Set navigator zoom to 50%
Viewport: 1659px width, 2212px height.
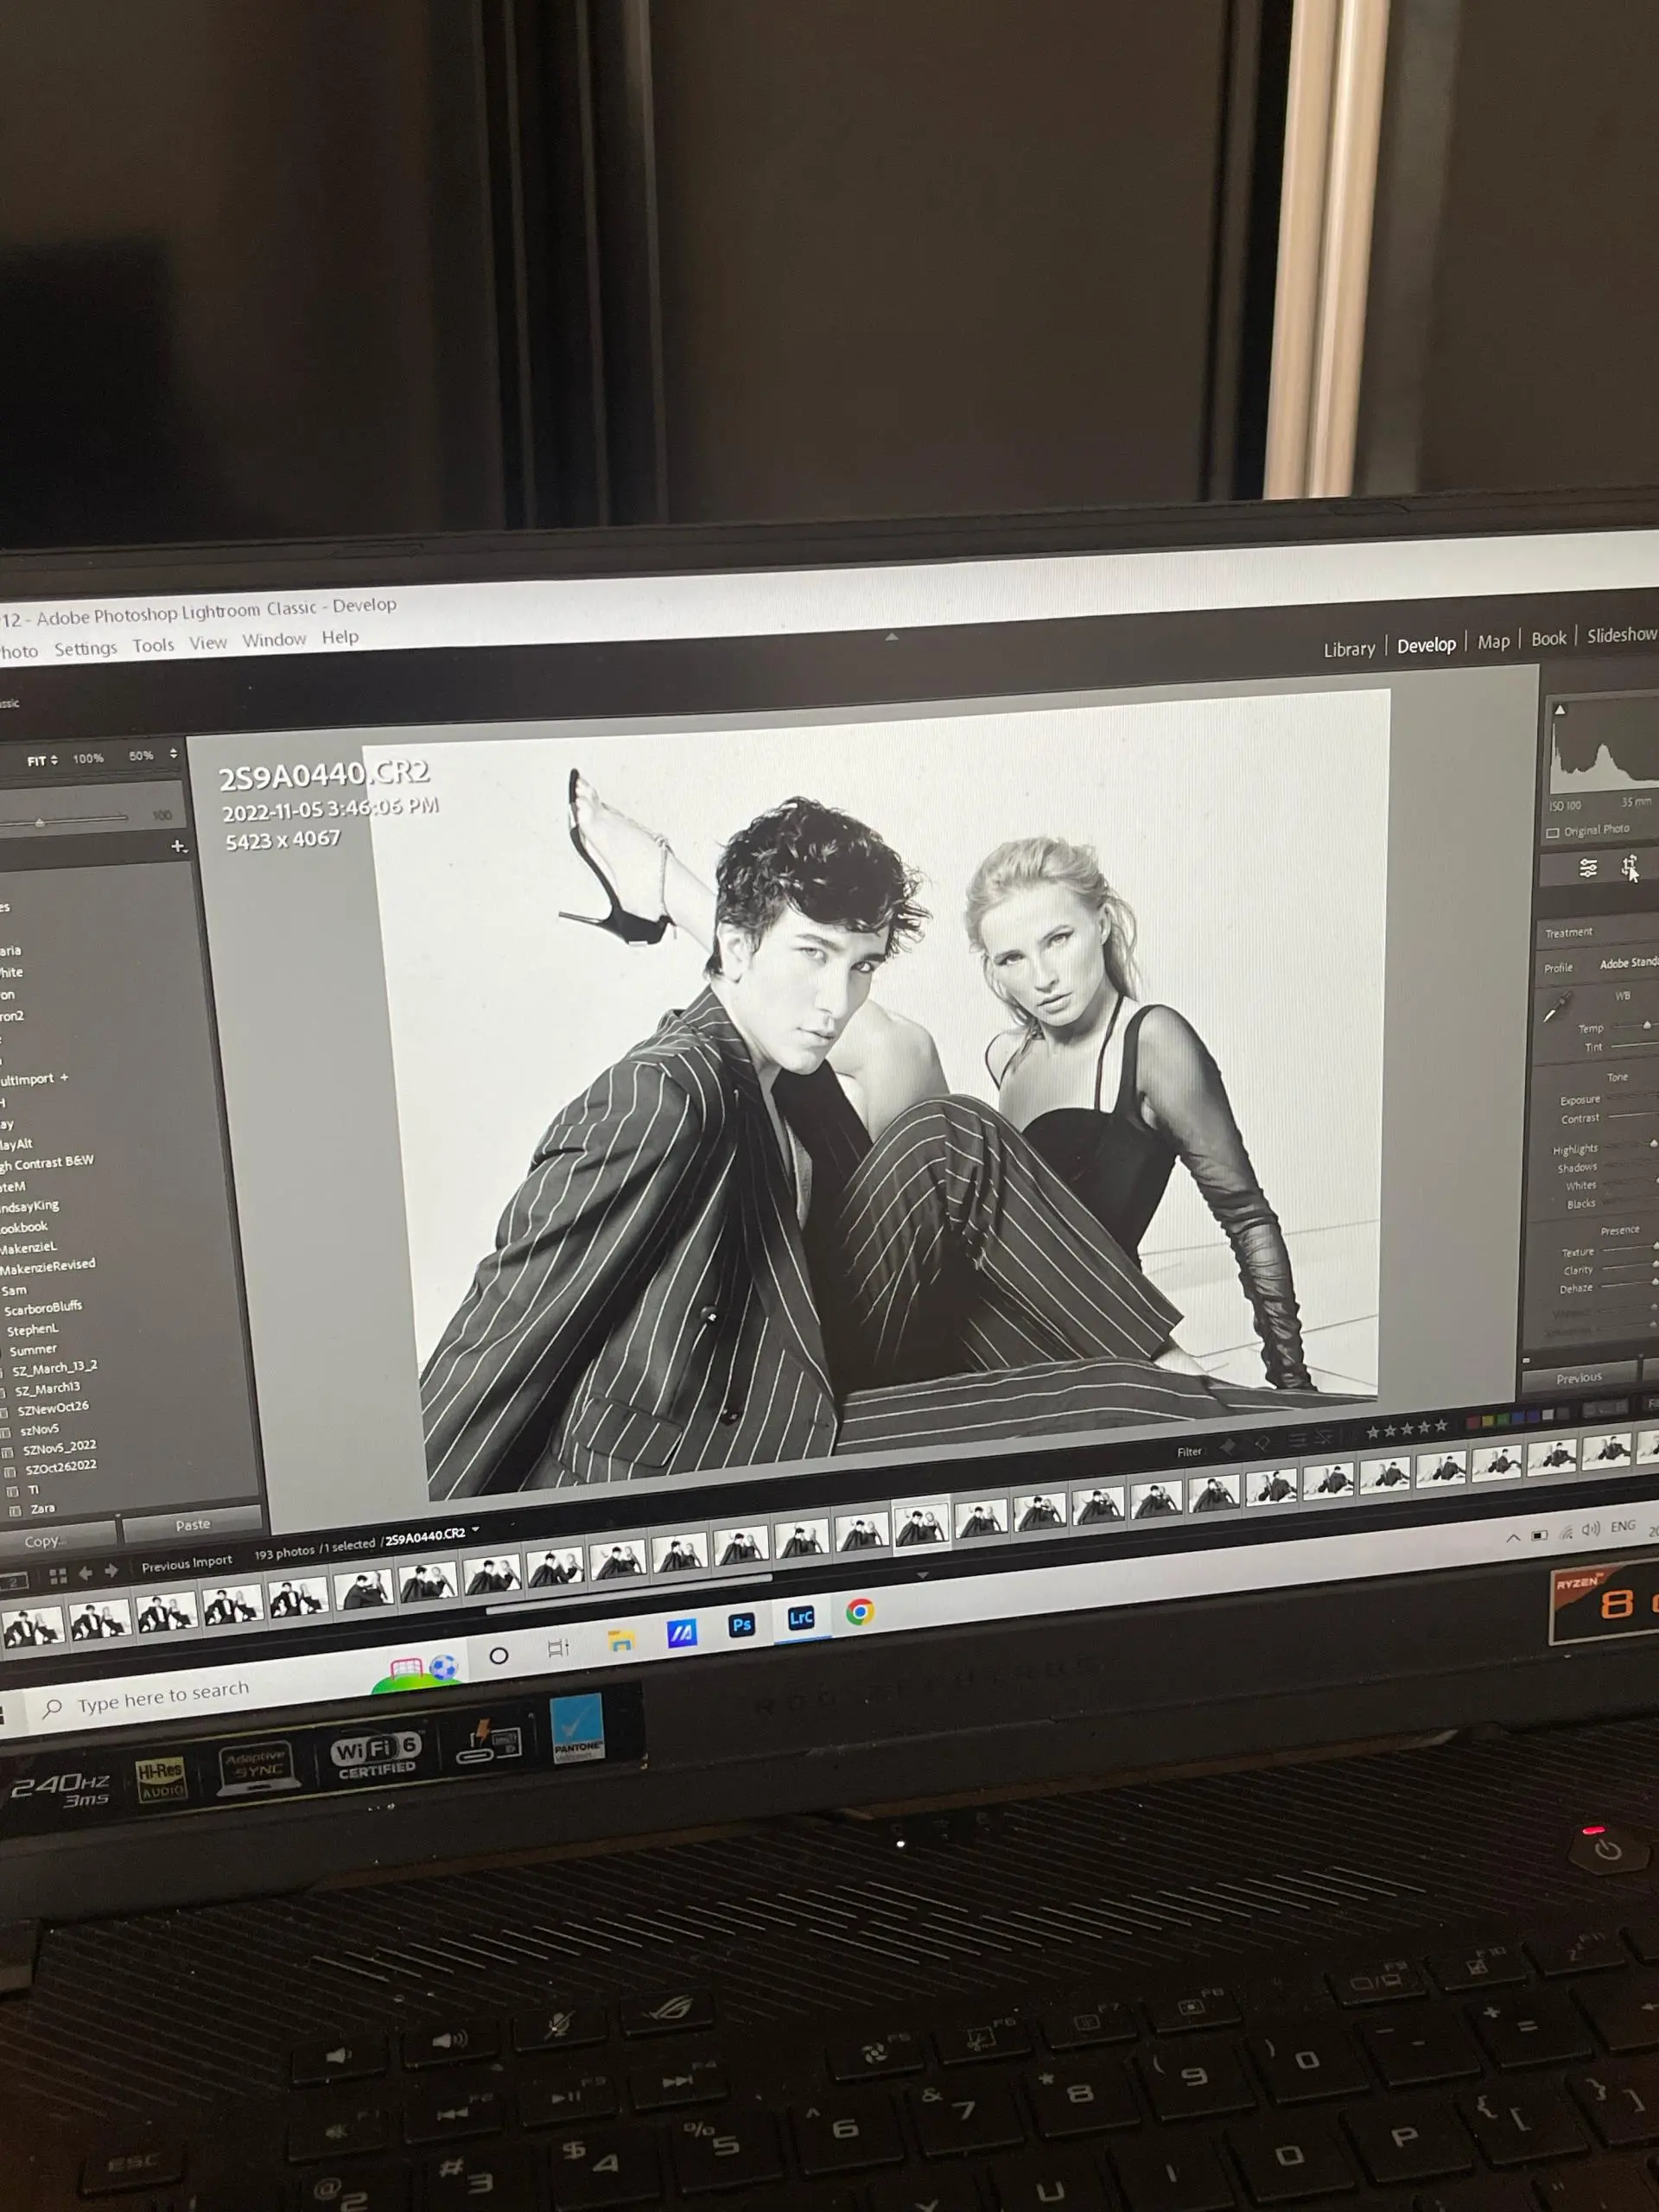(141, 756)
